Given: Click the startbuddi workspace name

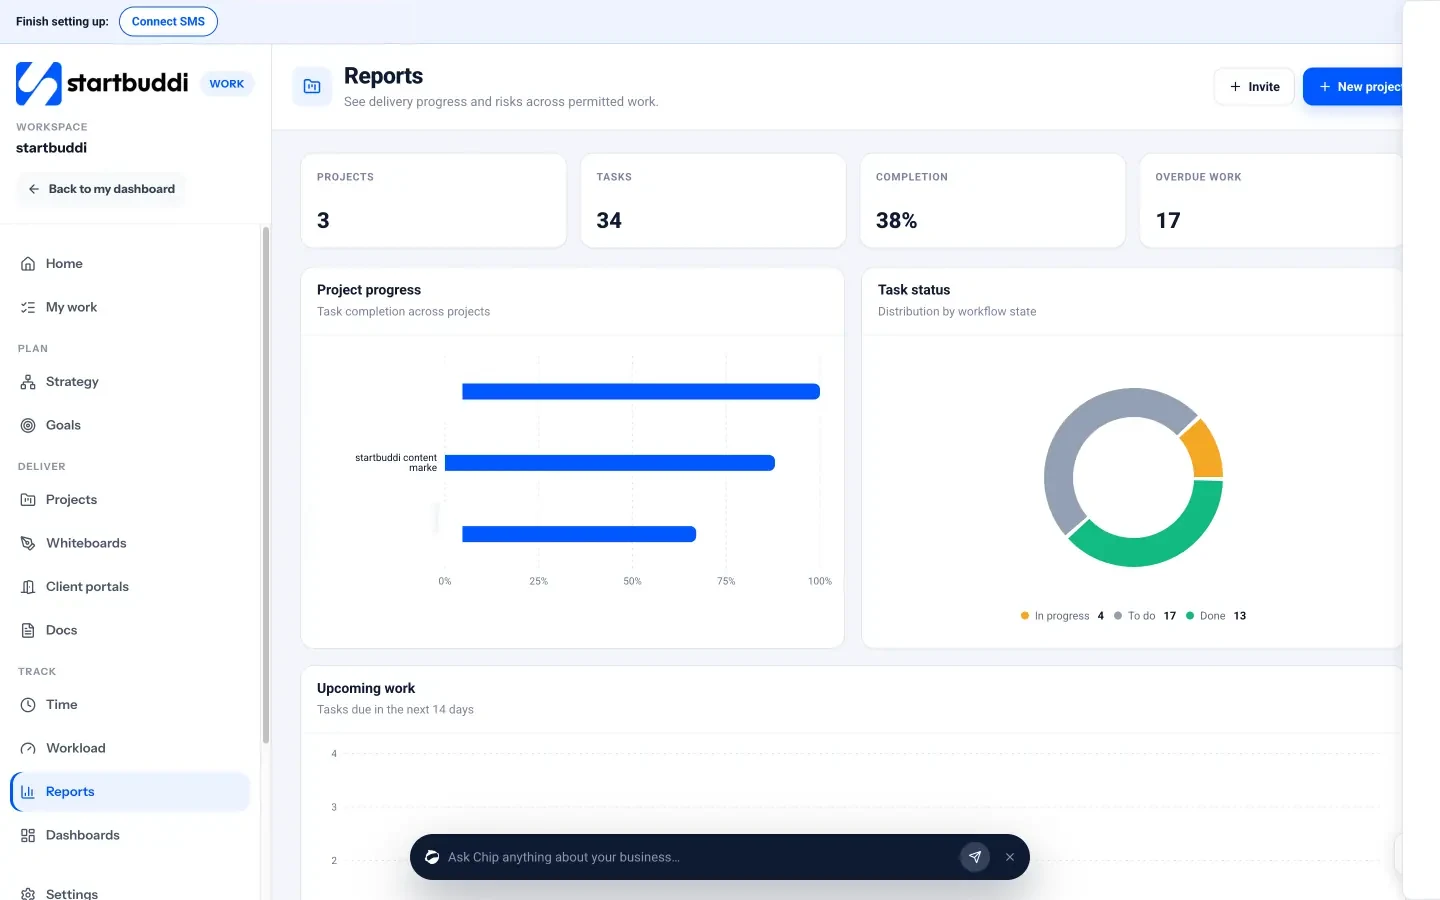Looking at the screenshot, I should click(51, 148).
